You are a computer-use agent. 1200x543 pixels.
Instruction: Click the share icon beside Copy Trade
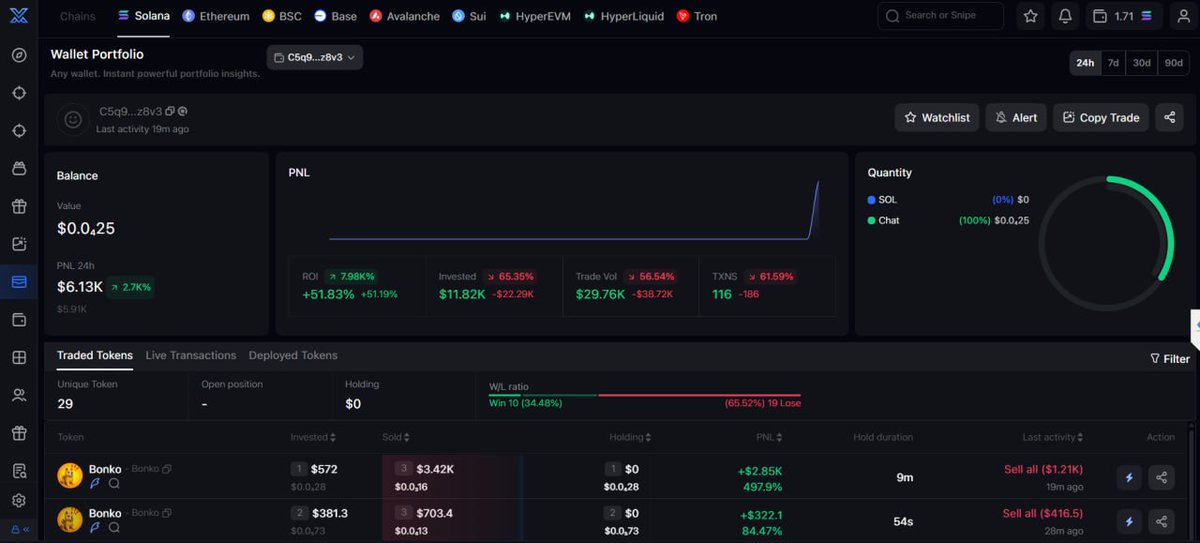coord(1169,117)
